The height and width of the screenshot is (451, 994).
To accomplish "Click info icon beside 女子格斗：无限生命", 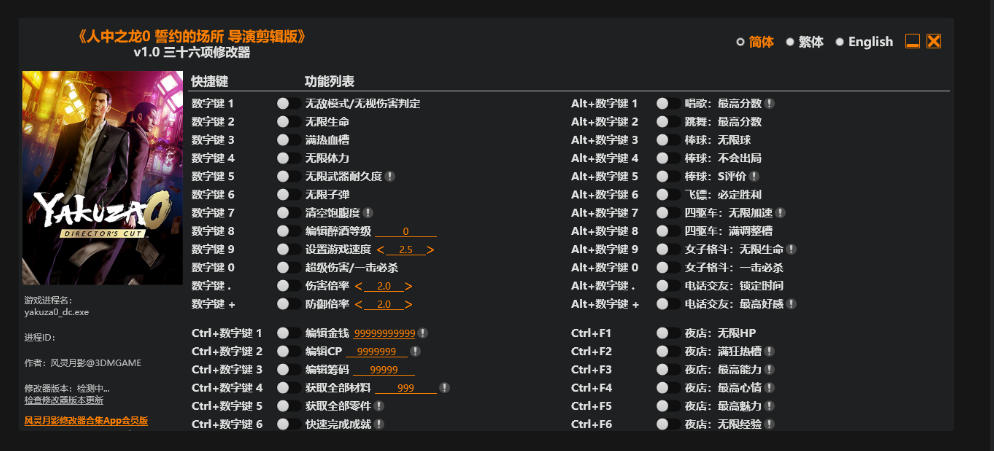I will click(791, 249).
